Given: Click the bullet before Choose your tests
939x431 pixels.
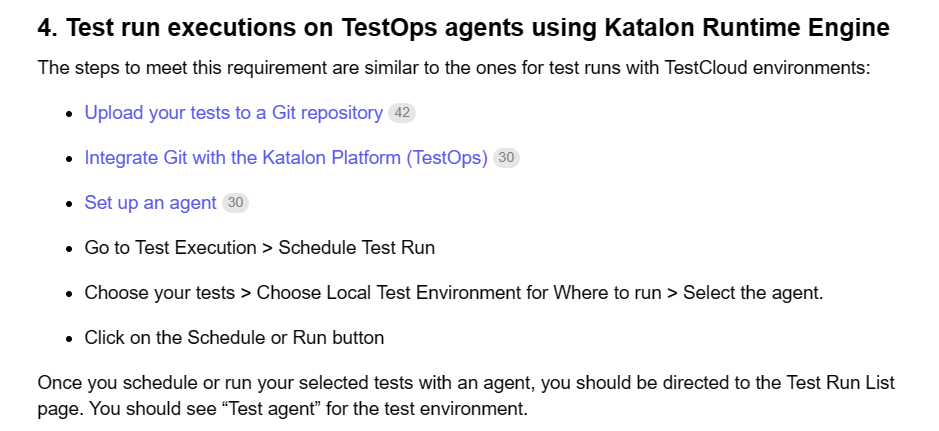Looking at the screenshot, I should click(x=69, y=294).
